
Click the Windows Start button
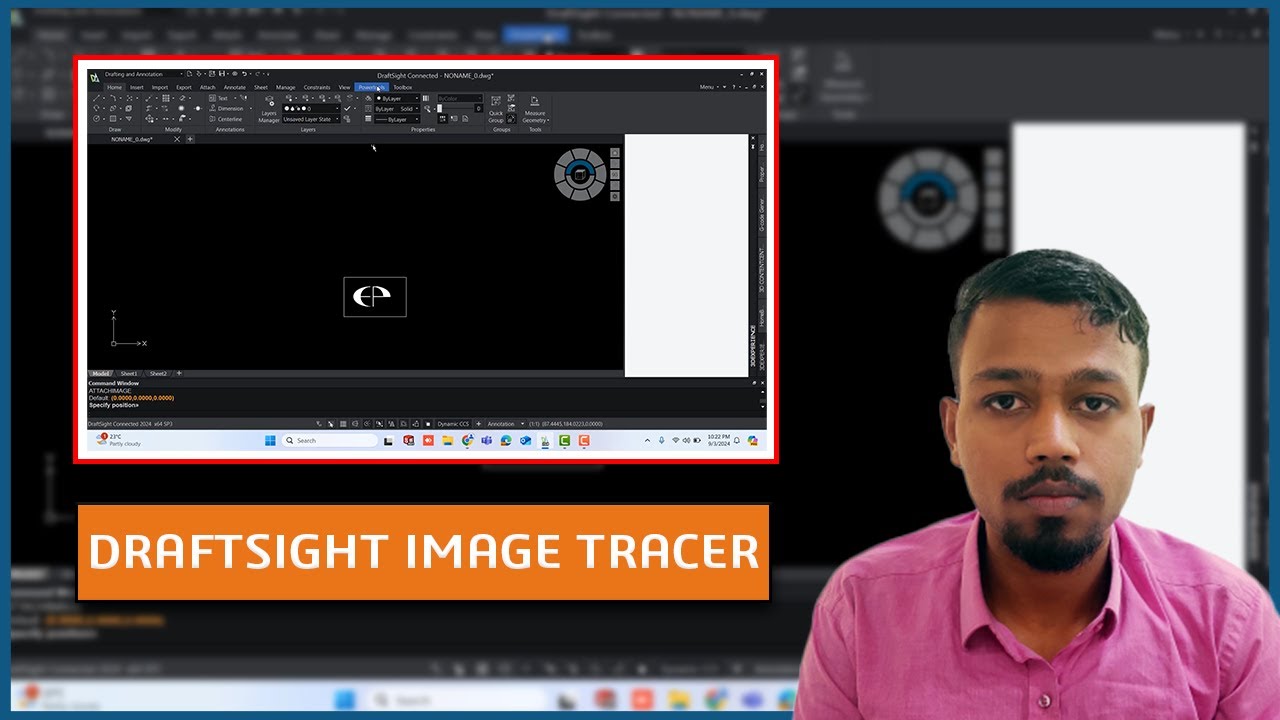coord(270,440)
